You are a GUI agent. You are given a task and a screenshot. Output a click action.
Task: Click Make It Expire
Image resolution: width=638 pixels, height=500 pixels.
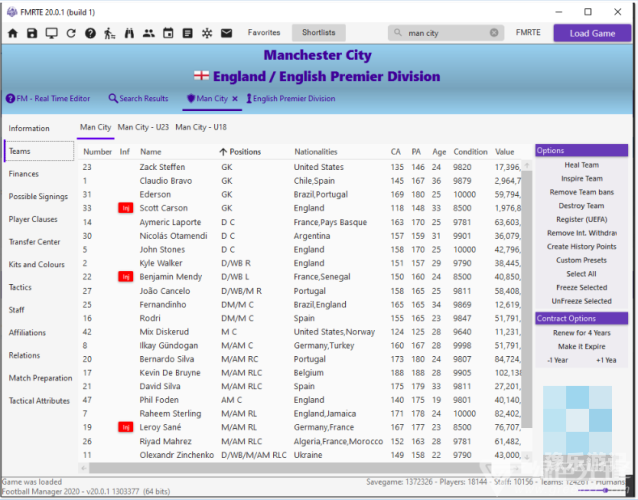click(x=581, y=347)
